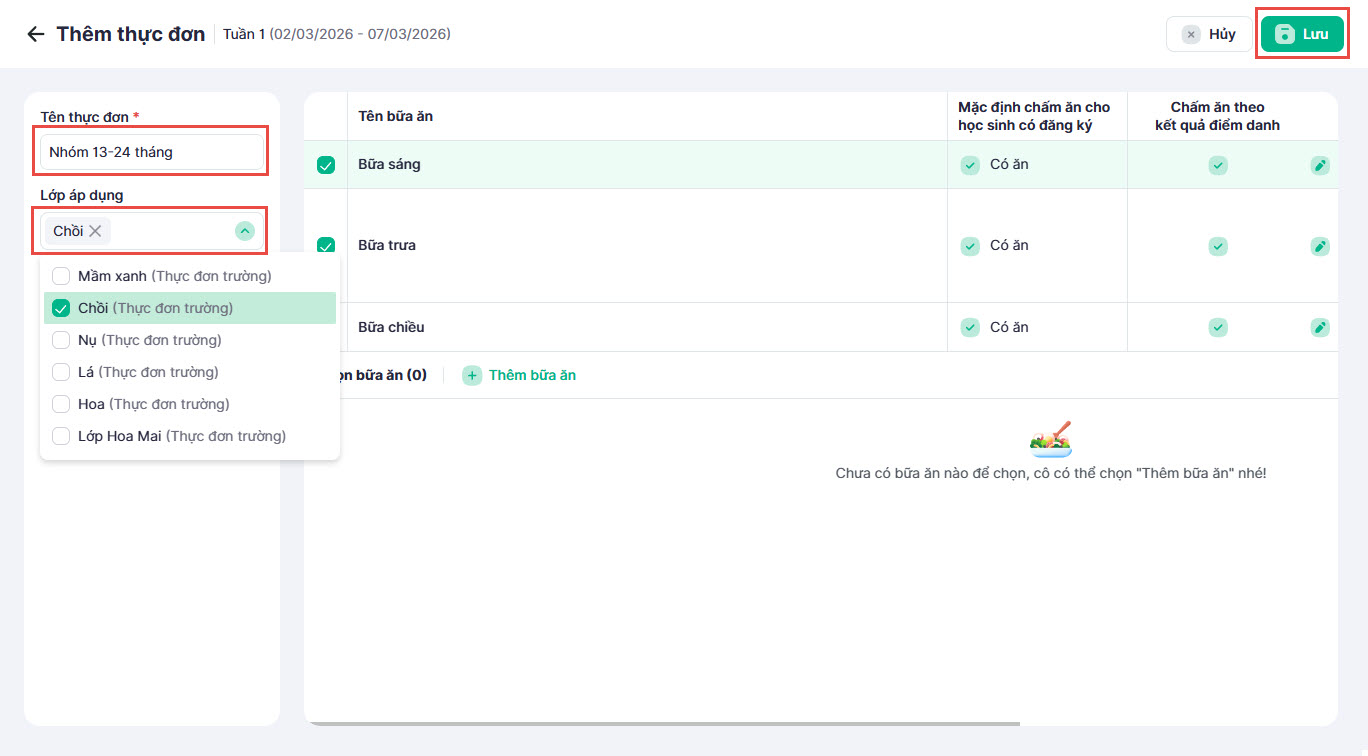Toggle the attendance check icon in the Bữa sáng row

pyautogui.click(x=1217, y=165)
